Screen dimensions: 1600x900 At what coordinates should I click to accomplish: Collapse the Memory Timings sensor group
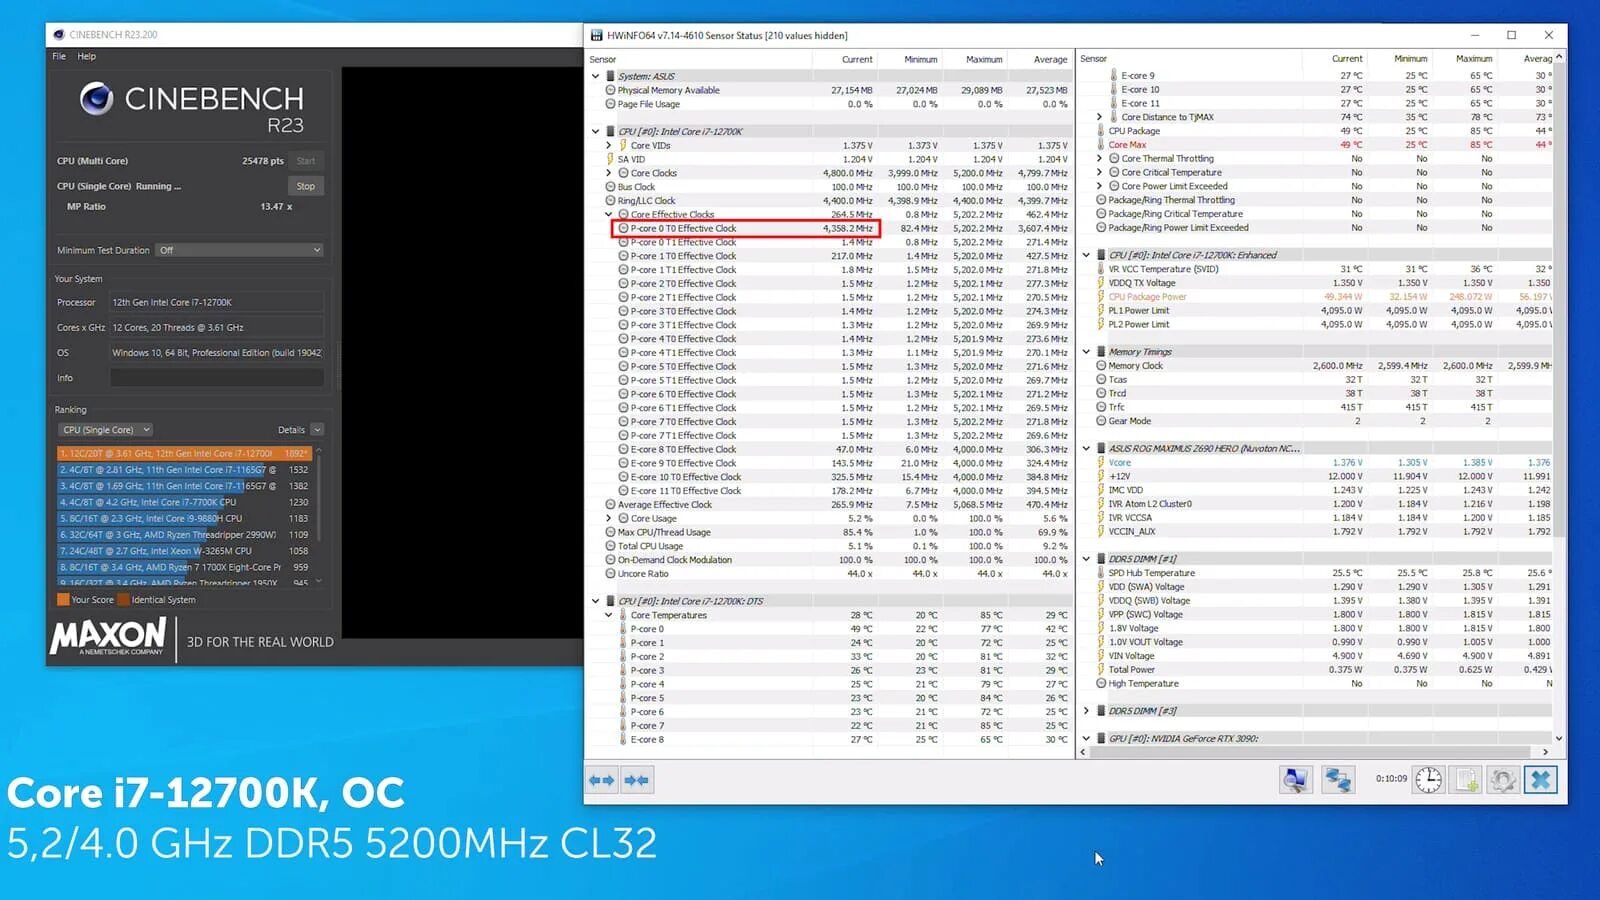tap(1087, 352)
